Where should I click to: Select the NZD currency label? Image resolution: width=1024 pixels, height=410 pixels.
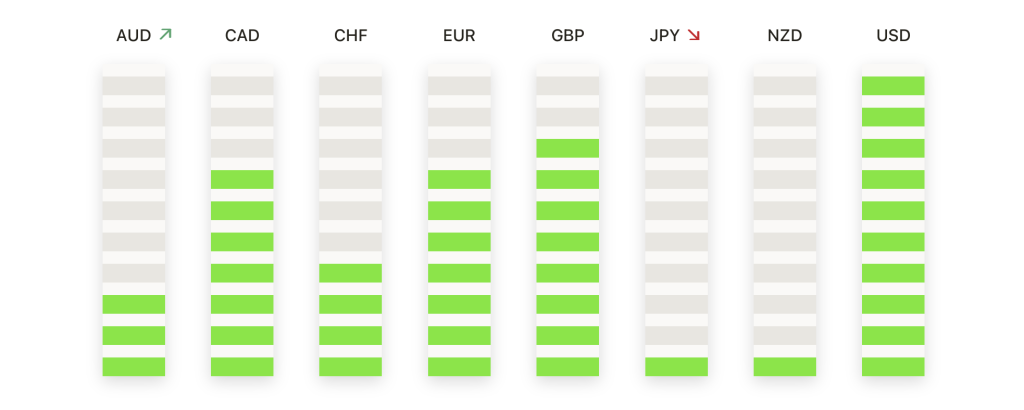point(785,35)
